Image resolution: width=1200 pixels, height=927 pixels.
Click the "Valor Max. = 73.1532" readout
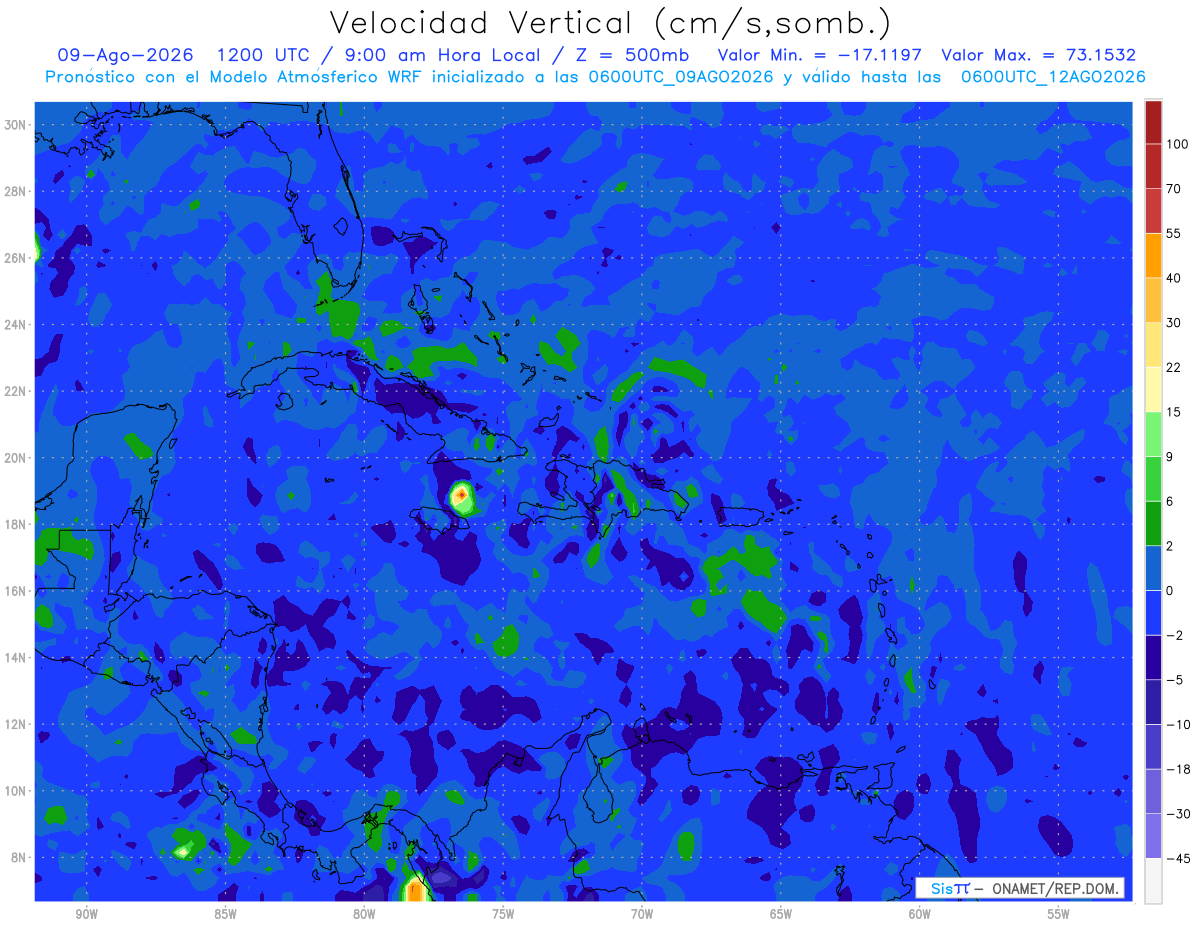coord(1038,55)
